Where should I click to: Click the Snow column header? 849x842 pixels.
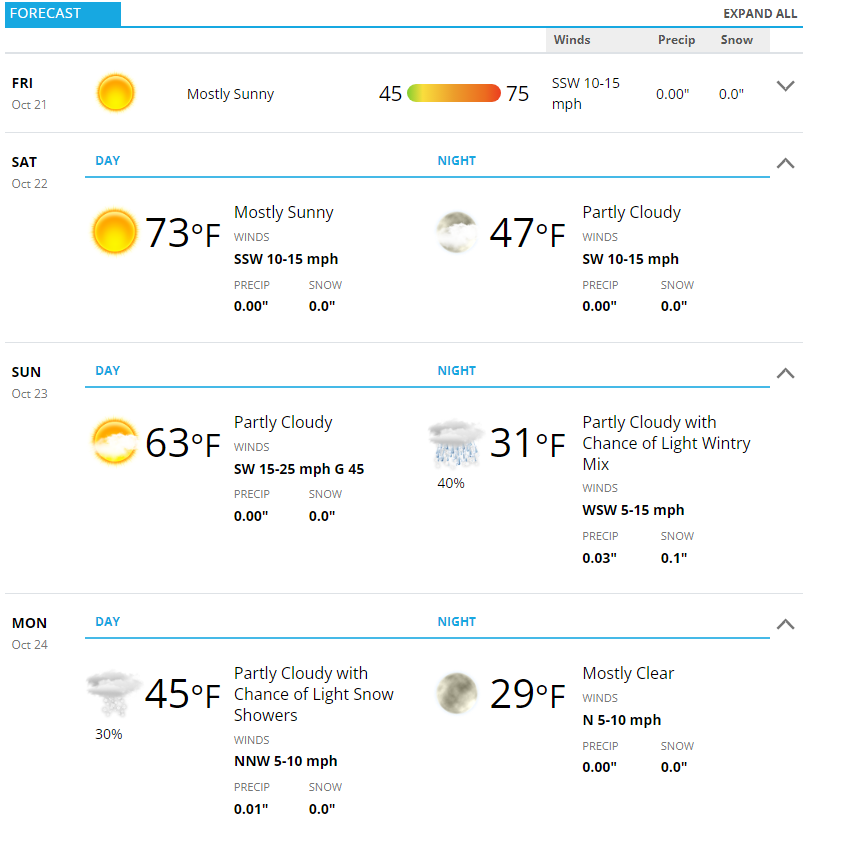pyautogui.click(x=736, y=40)
